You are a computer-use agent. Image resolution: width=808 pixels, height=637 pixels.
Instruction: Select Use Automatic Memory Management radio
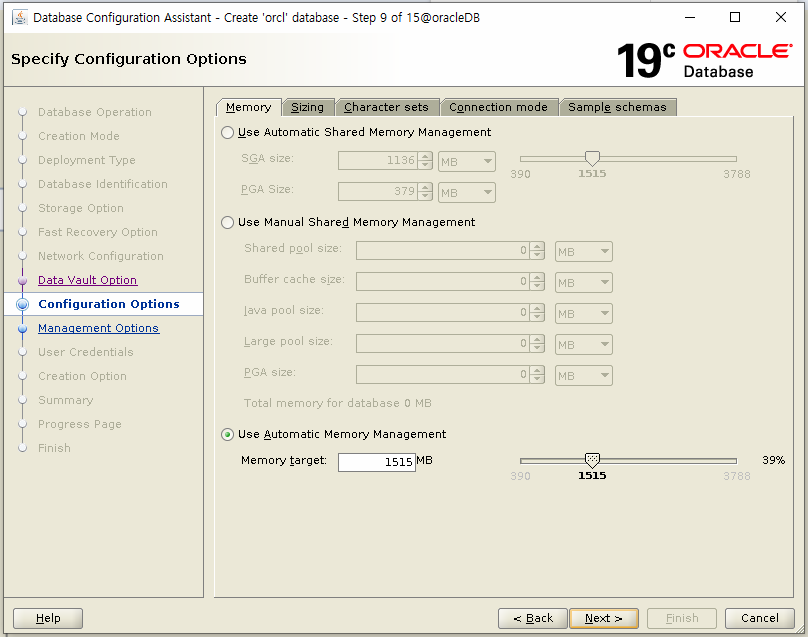point(227,435)
